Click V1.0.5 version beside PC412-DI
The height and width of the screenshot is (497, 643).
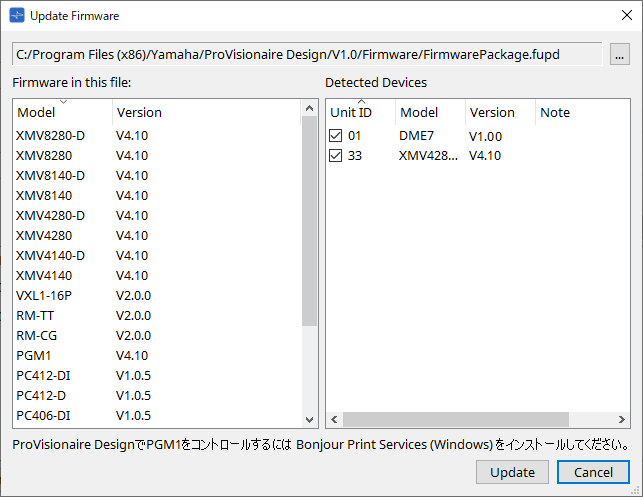pyautogui.click(x=134, y=375)
